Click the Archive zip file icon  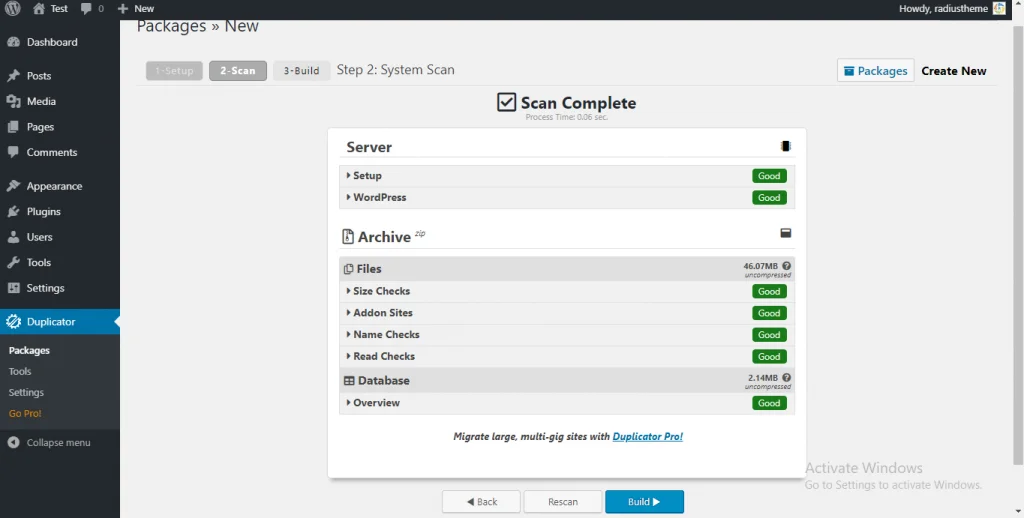pos(348,236)
